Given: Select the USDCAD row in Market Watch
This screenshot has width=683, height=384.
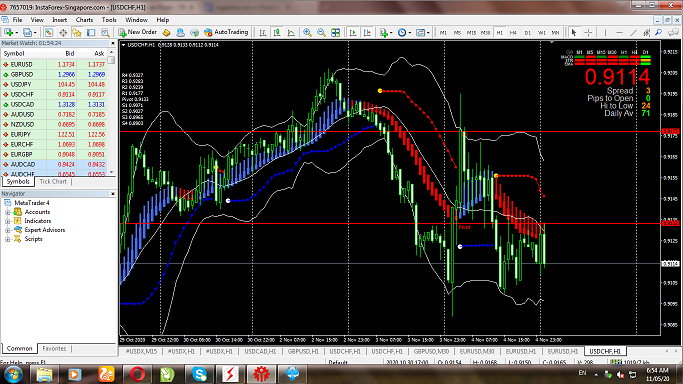Looking at the screenshot, I should [x=54, y=104].
